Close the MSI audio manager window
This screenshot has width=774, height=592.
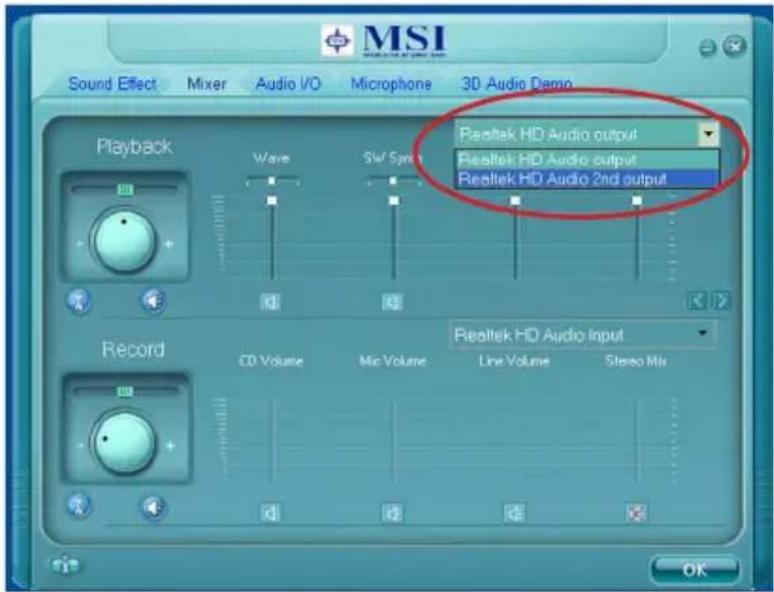click(x=734, y=46)
